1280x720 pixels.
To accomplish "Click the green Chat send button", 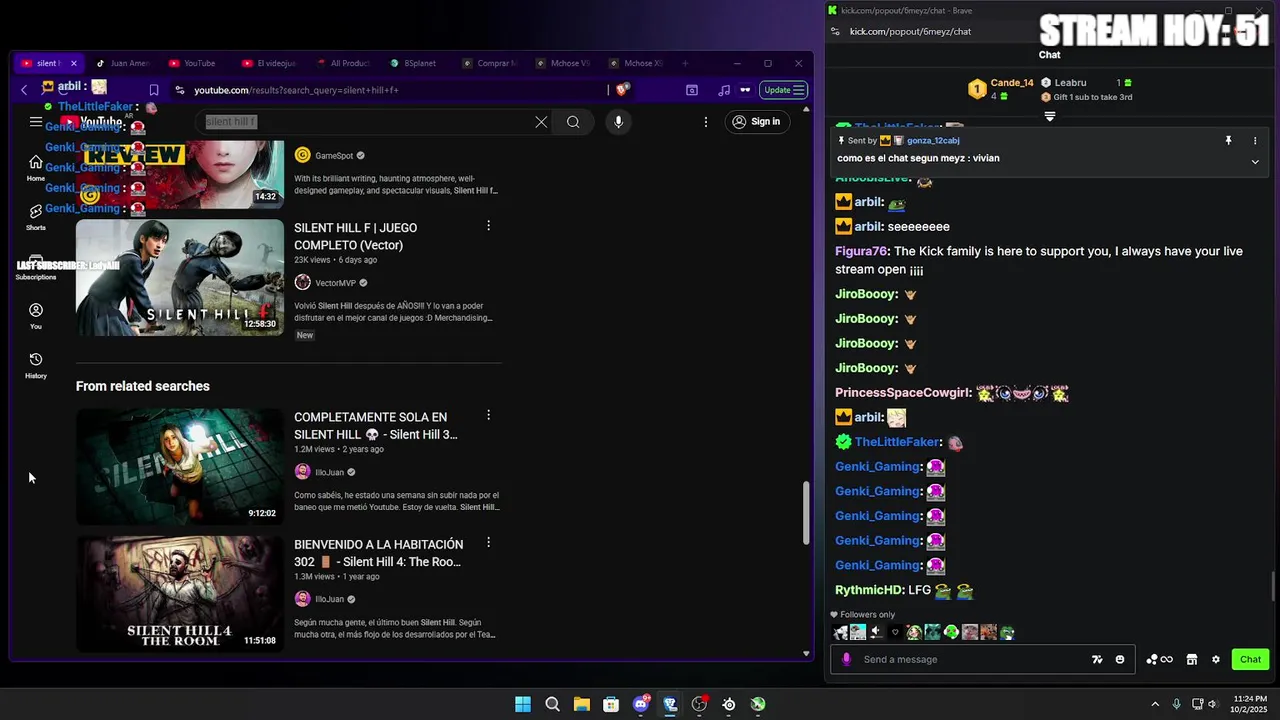I will (1250, 659).
